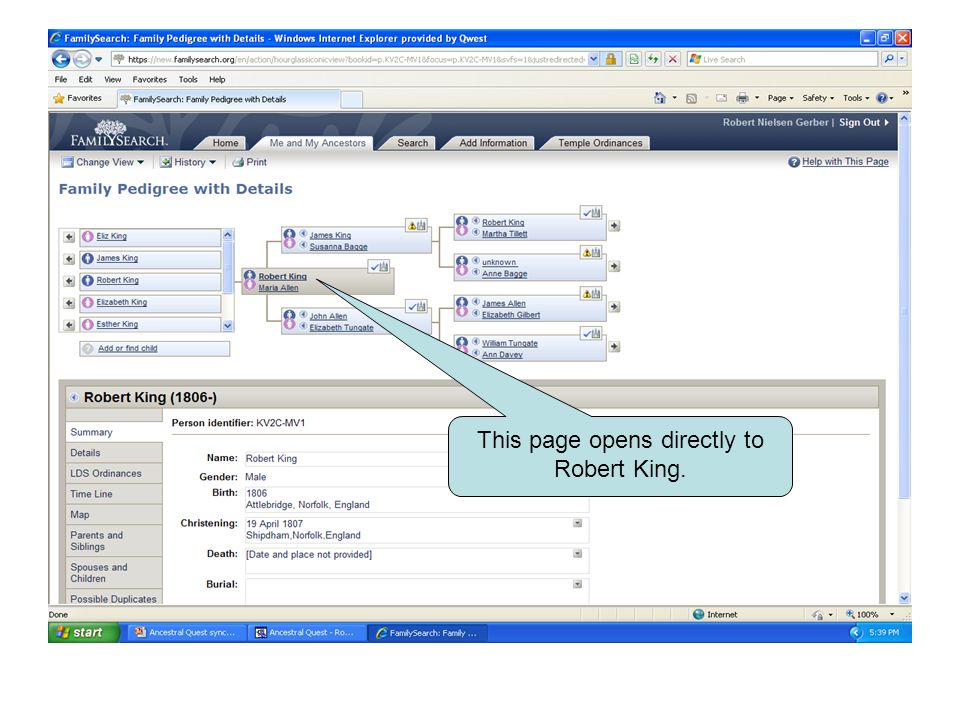960x720 pixels.
Task: Click the Back navigation arrow in Internet Explorer
Action: click(x=61, y=59)
